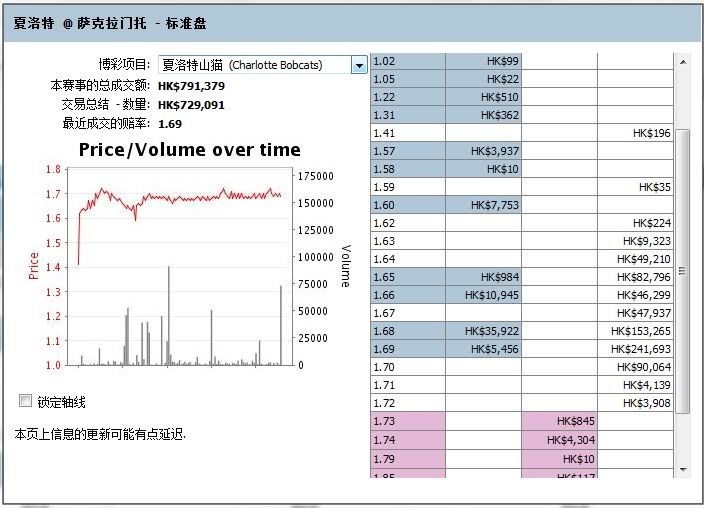The width and height of the screenshot is (704, 508).
Task: Select the 1.02 price cell
Action: click(408, 61)
